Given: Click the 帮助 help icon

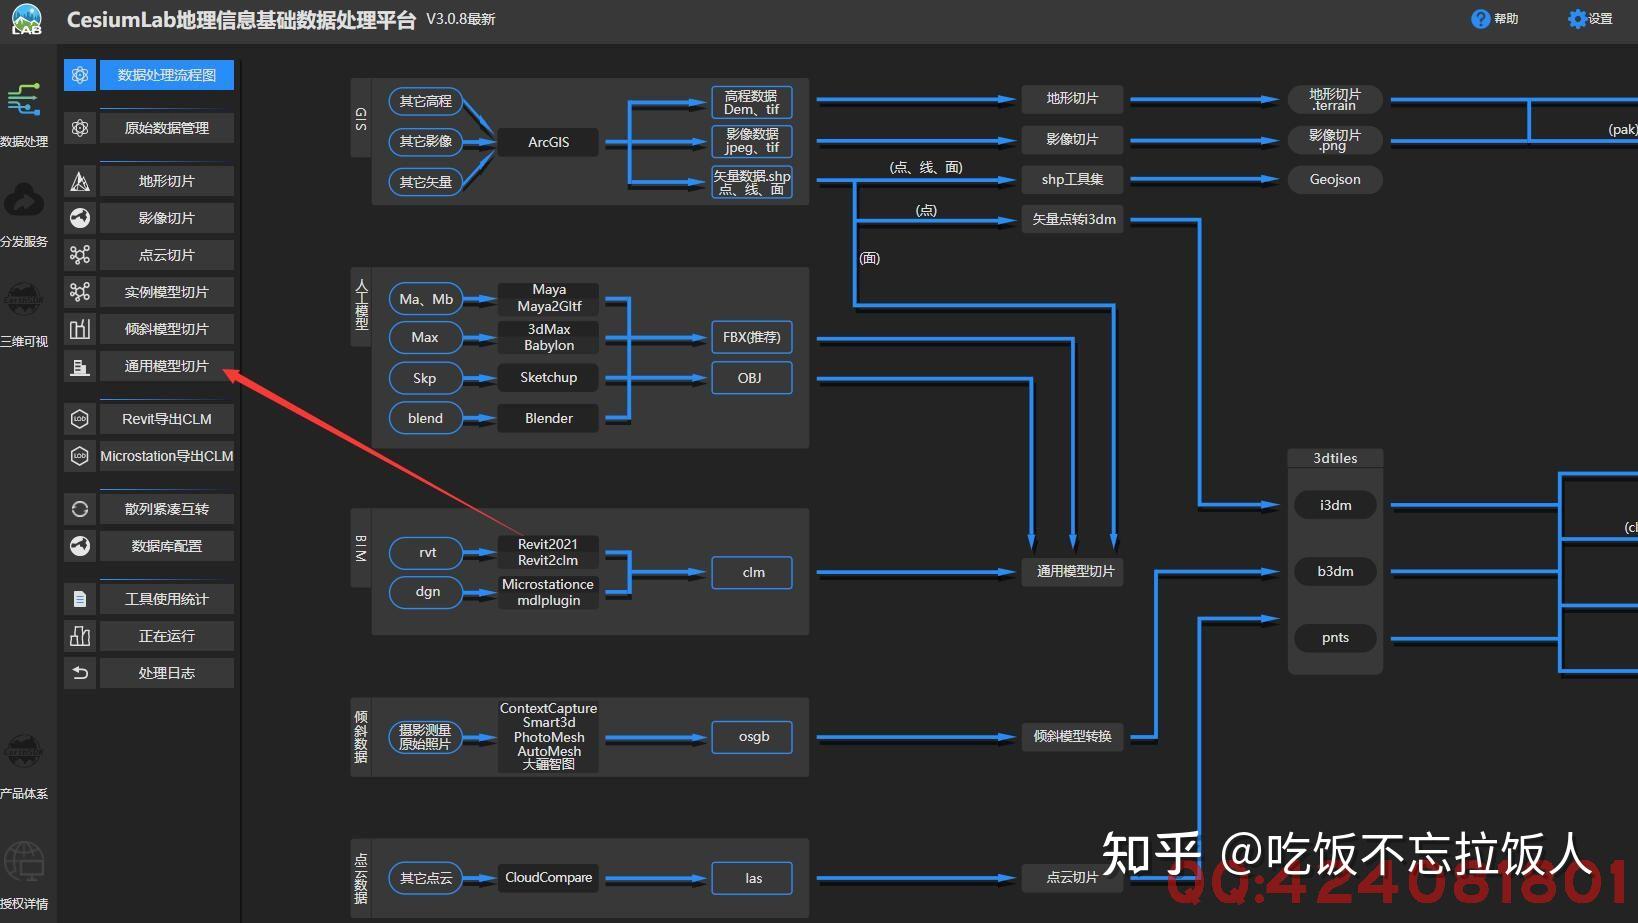Looking at the screenshot, I should pyautogui.click(x=1478, y=18).
